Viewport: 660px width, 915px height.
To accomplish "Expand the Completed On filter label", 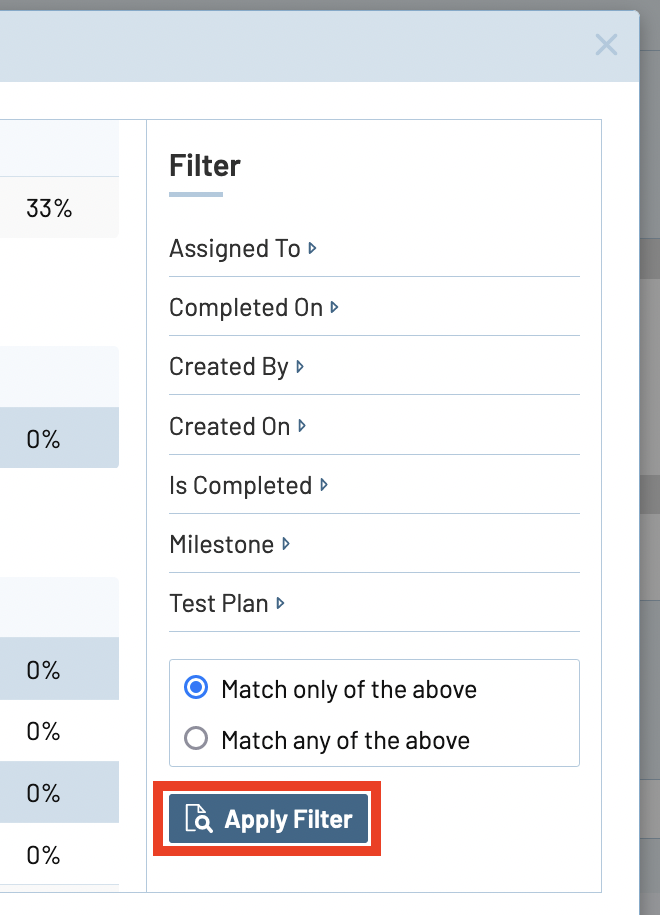I will tap(246, 308).
